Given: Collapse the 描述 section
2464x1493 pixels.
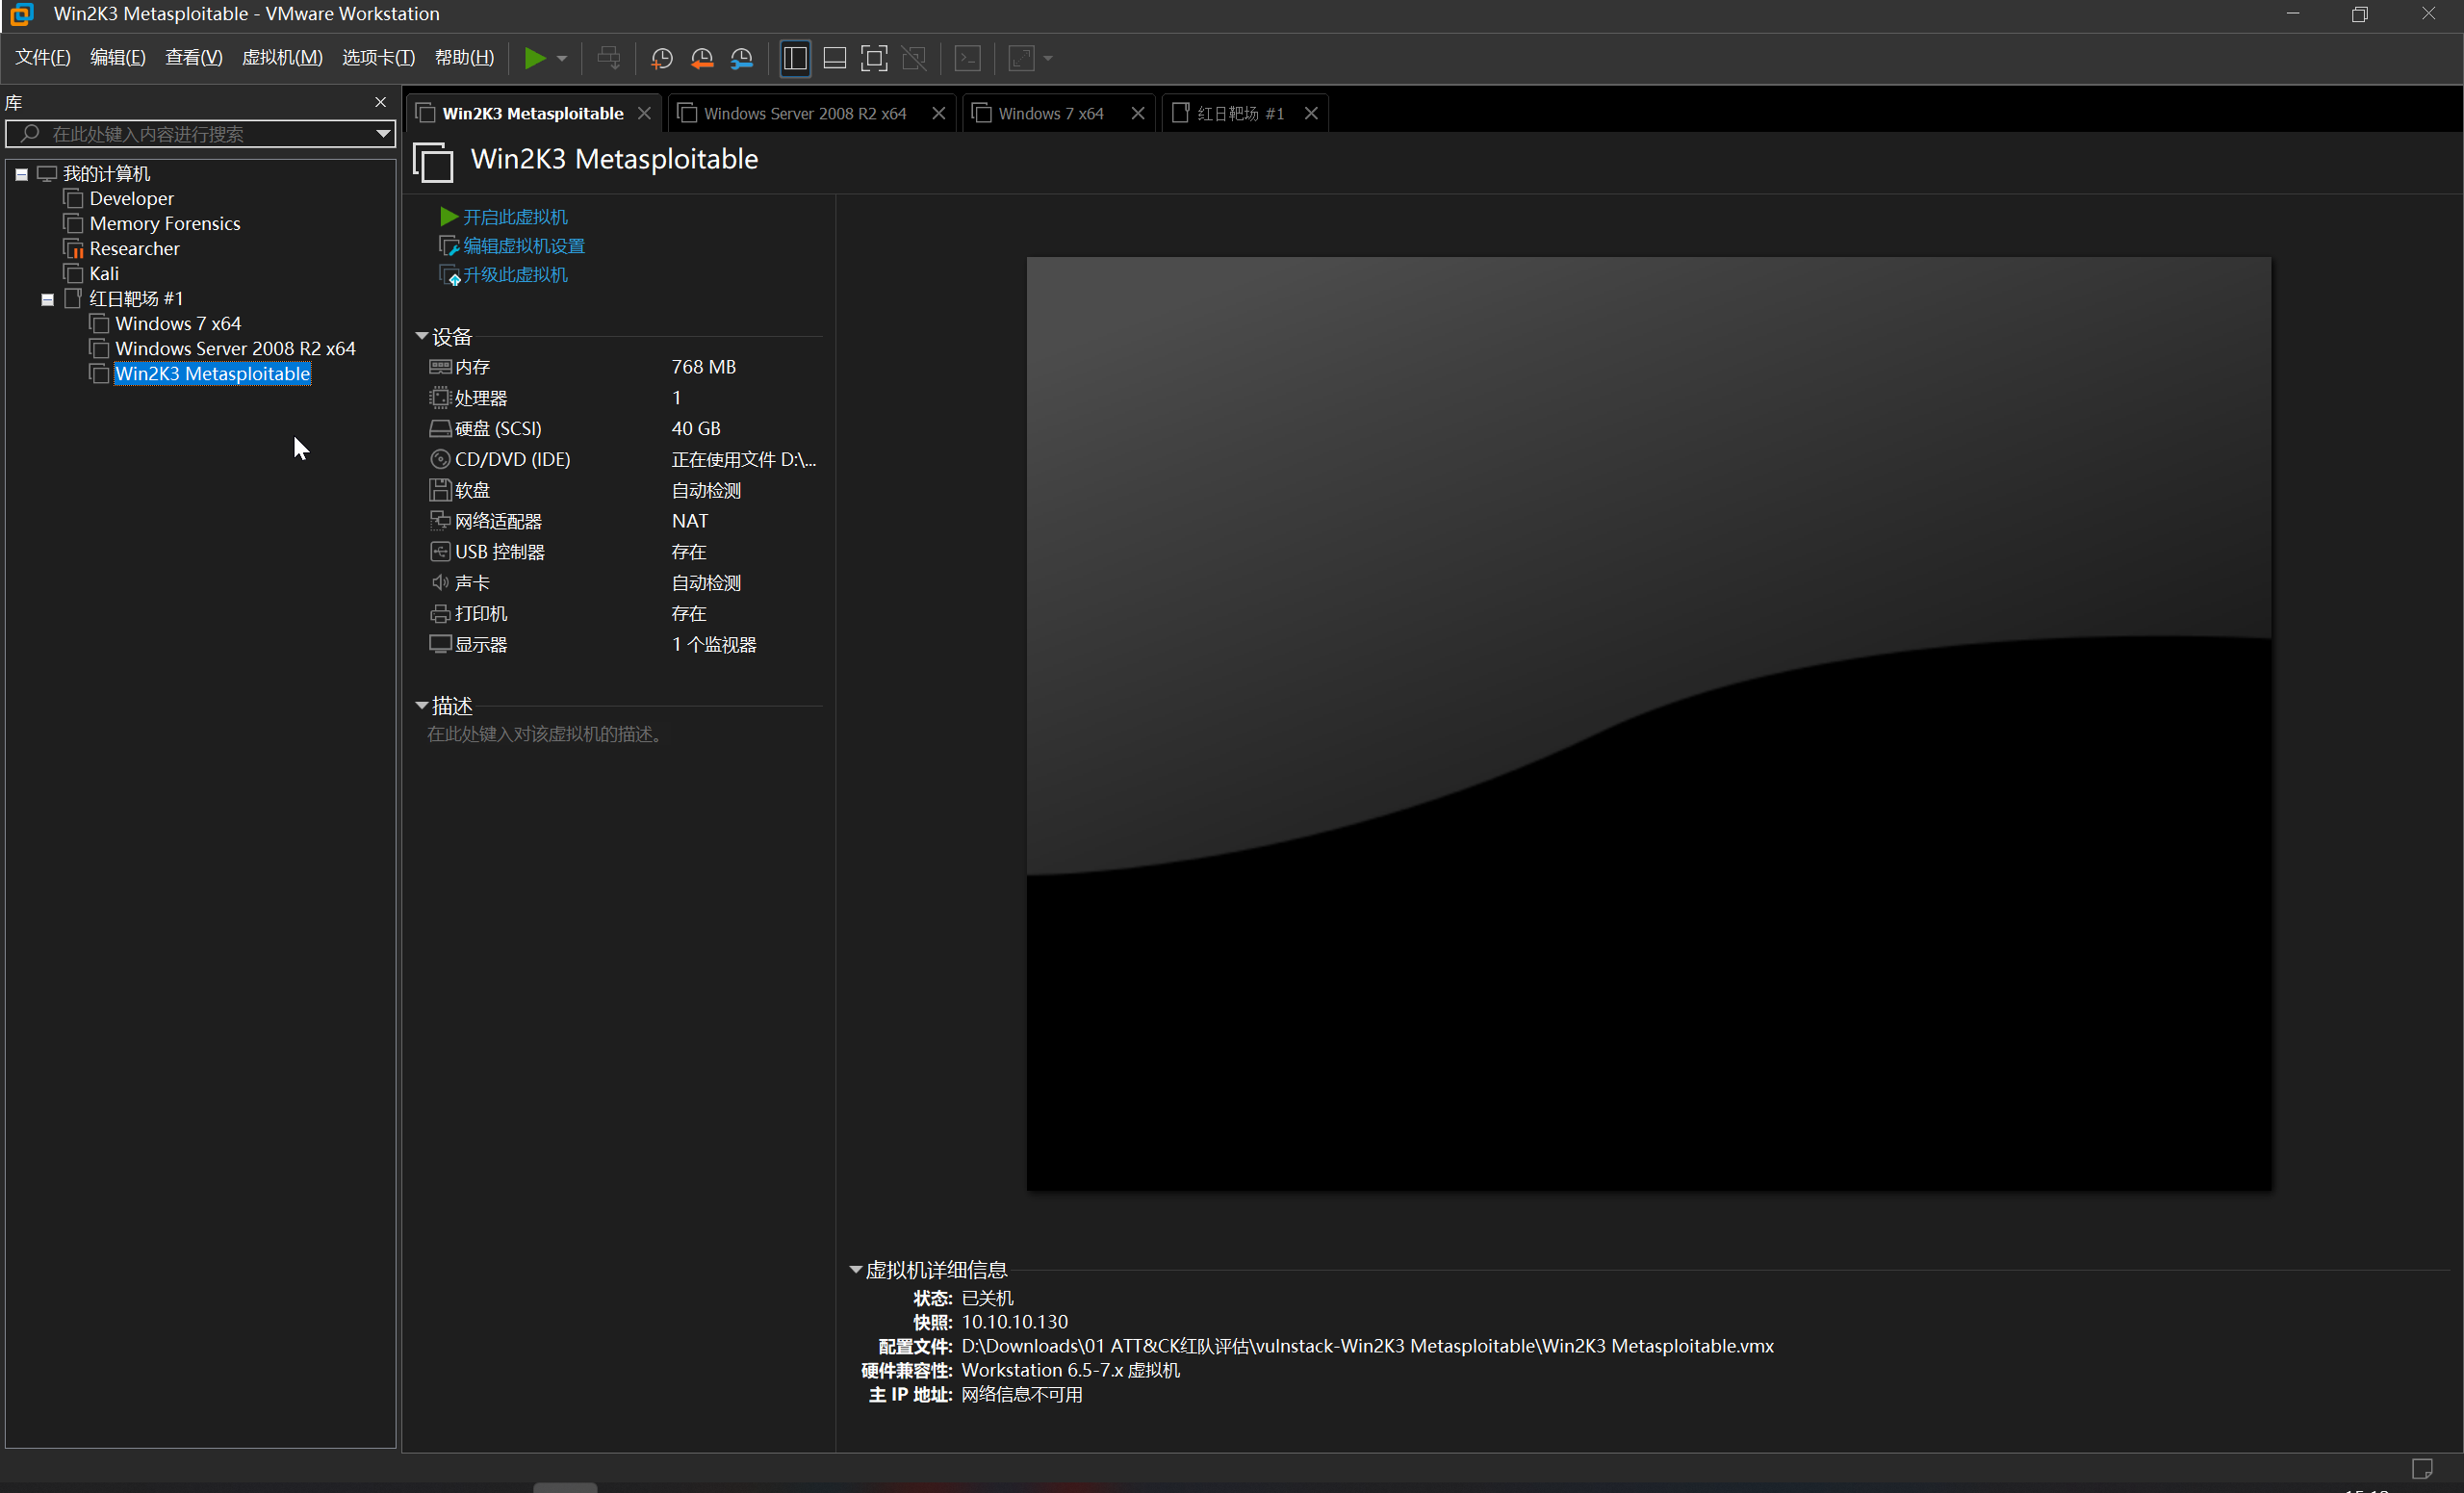Looking at the screenshot, I should pyautogui.click(x=422, y=706).
